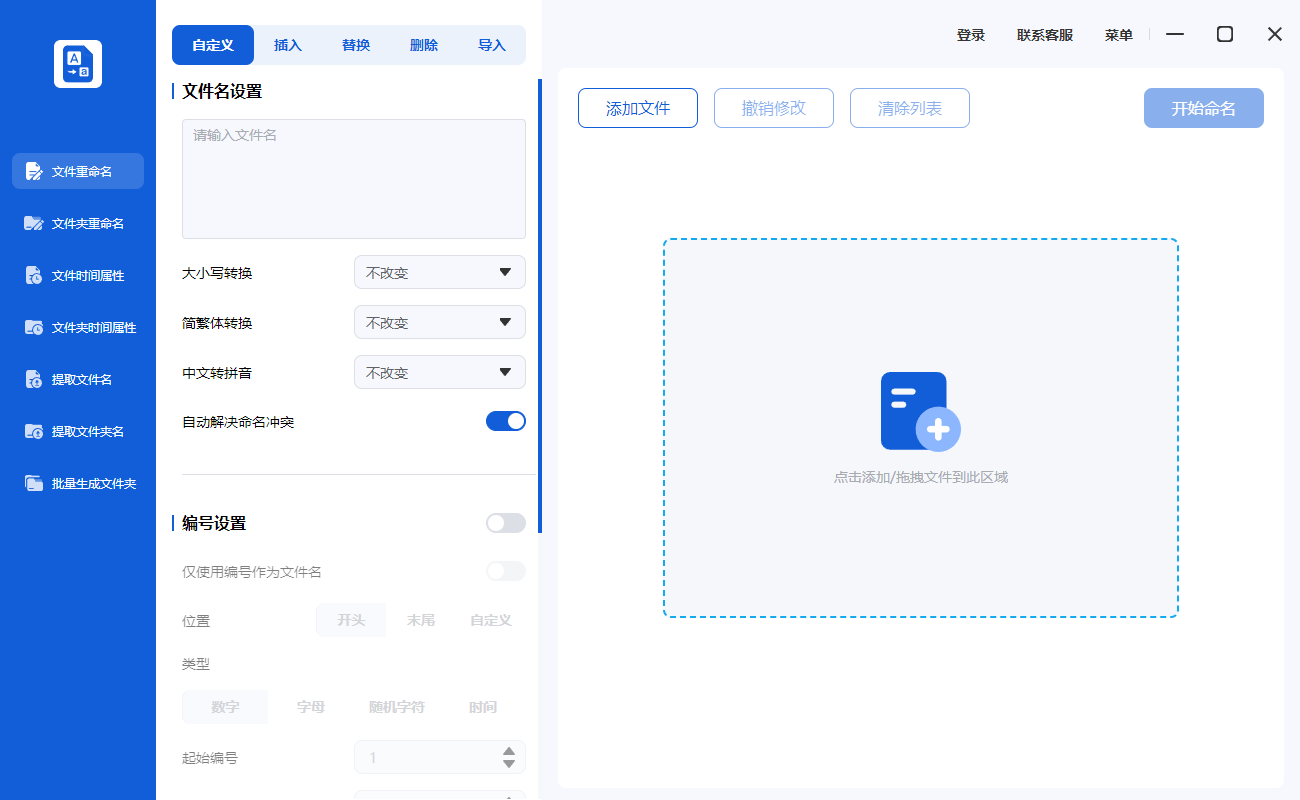Screen dimensions: 1300x800
Task: Open the 文件重命名 sidebar tool
Action: (77, 171)
